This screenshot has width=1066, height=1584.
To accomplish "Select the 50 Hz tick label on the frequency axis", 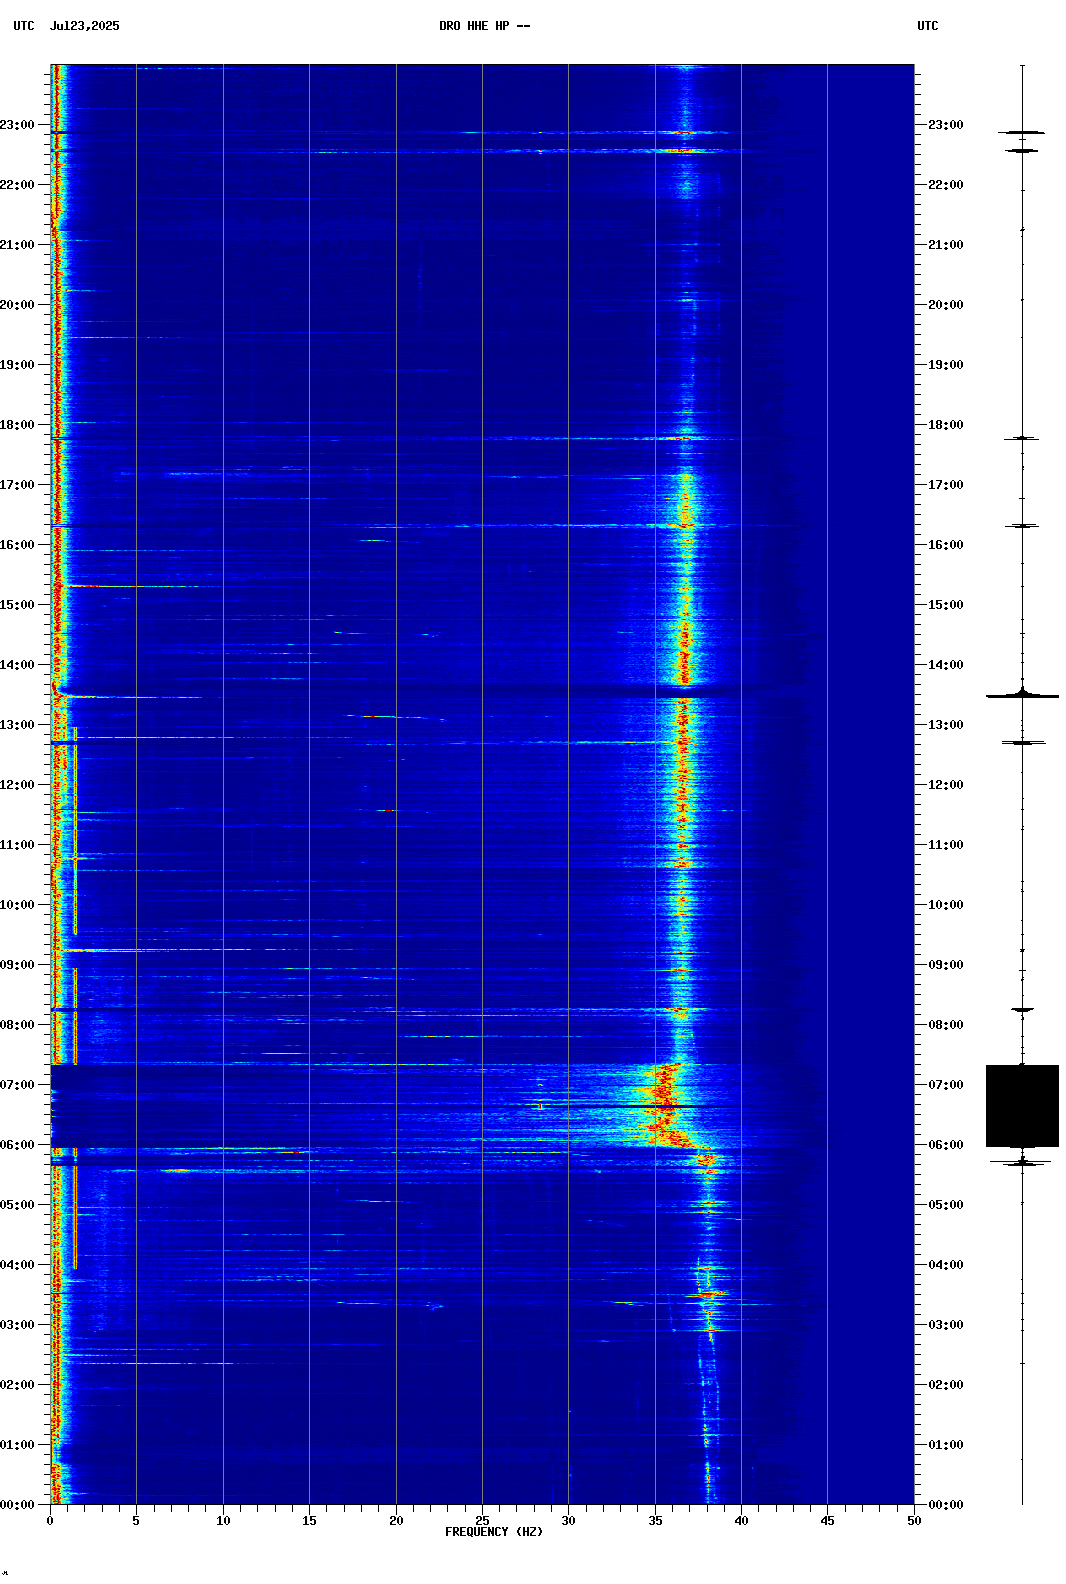I will pyautogui.click(x=914, y=1521).
